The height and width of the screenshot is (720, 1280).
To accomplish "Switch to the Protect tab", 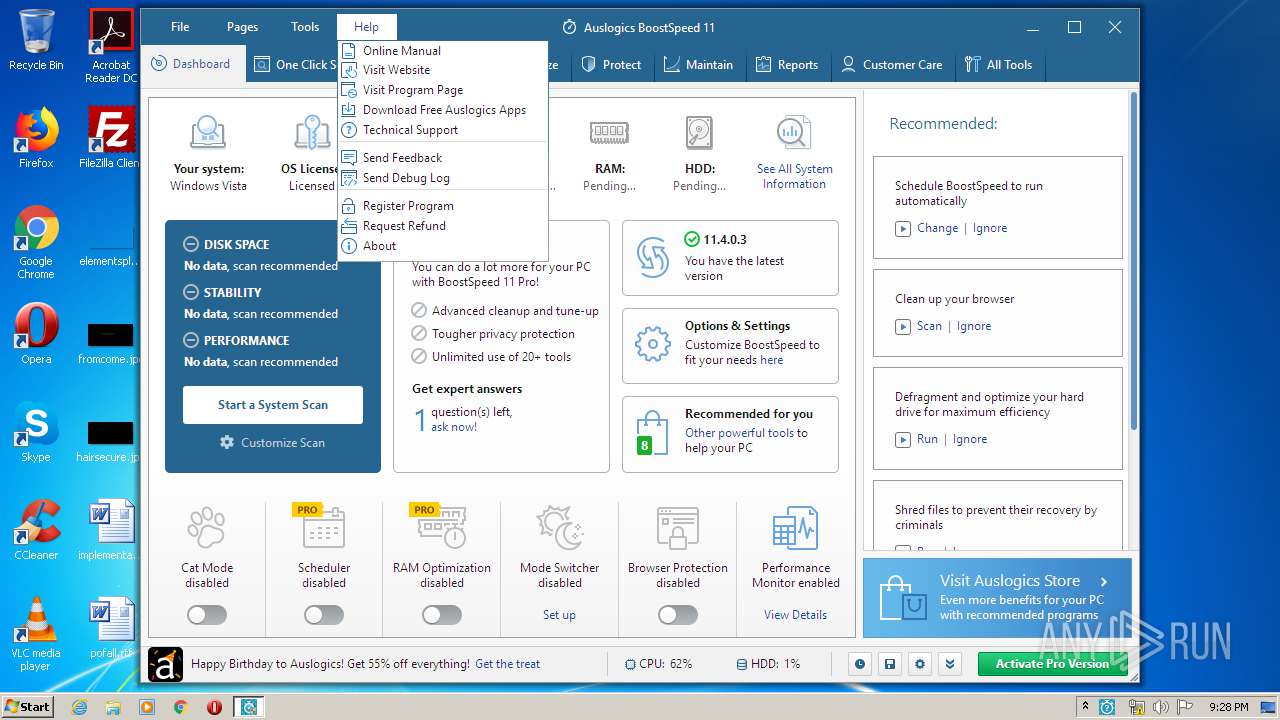I will pyautogui.click(x=610, y=64).
